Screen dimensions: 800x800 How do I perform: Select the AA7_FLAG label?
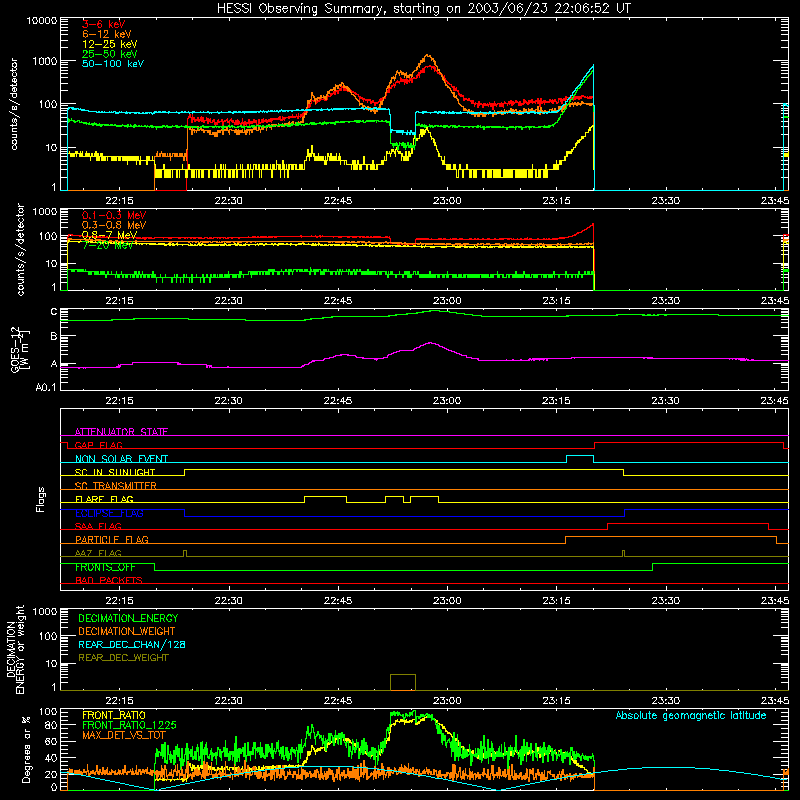tap(98, 553)
